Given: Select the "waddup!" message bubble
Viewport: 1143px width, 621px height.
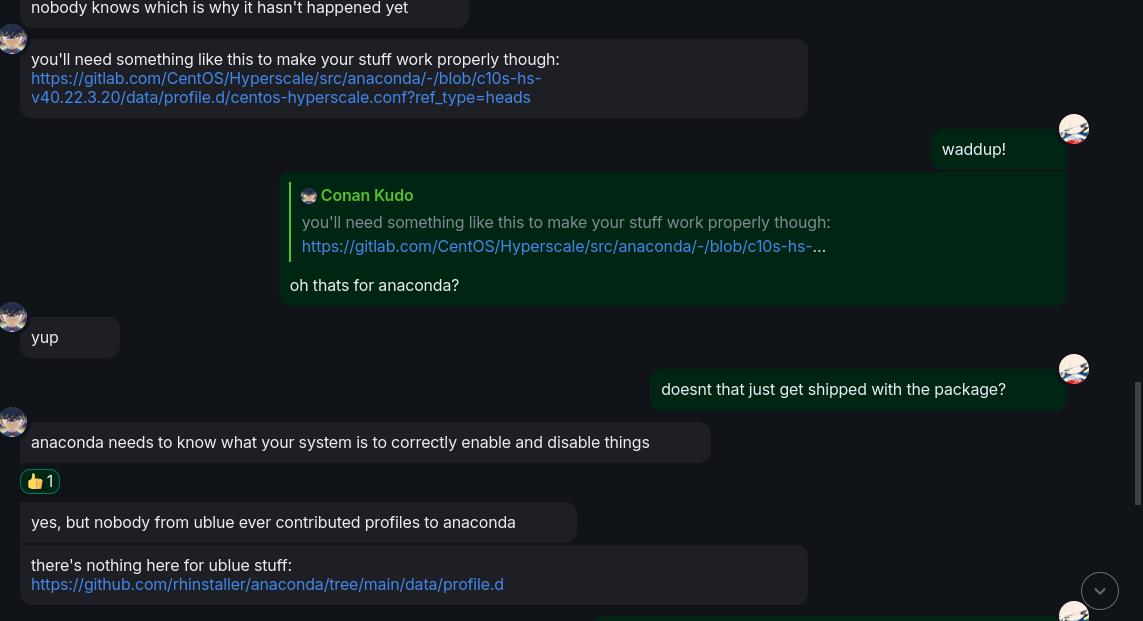Looking at the screenshot, I should 974,150.
